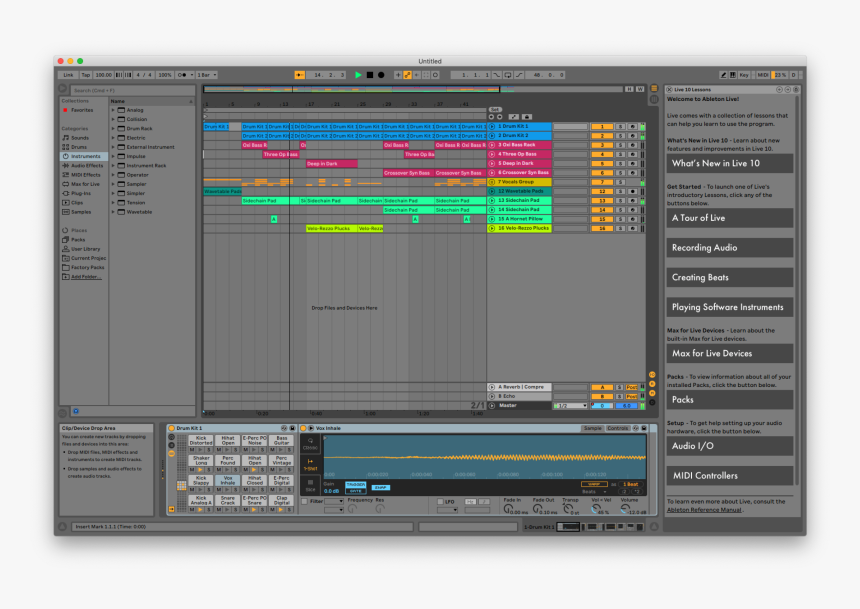
Task: Click the H optimize height button
Action: 629,89
